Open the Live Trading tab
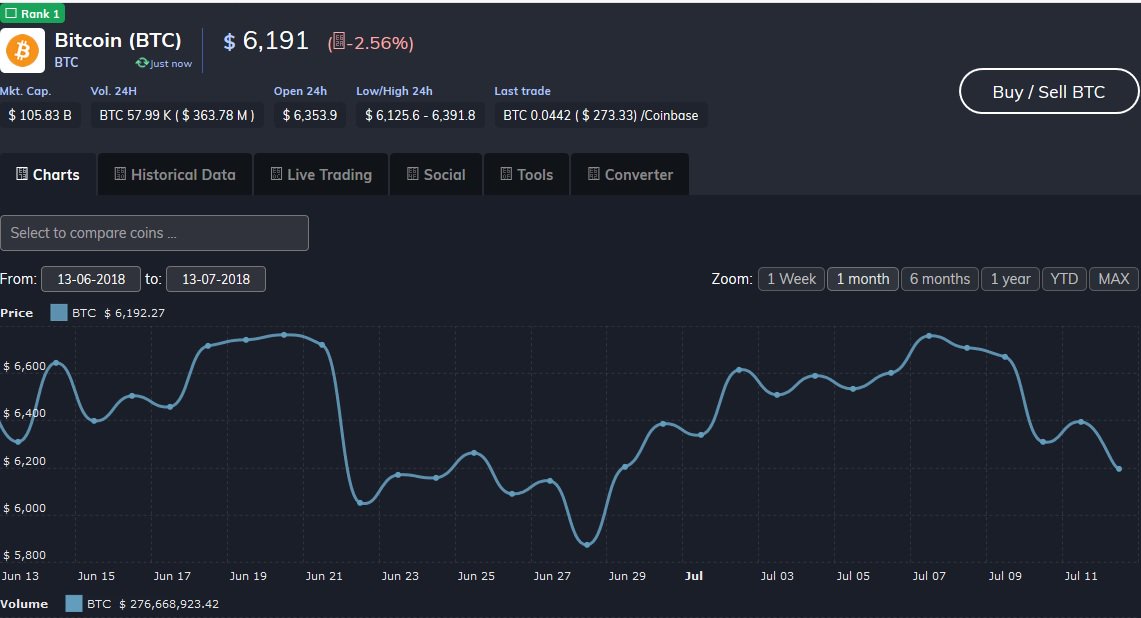 321,174
